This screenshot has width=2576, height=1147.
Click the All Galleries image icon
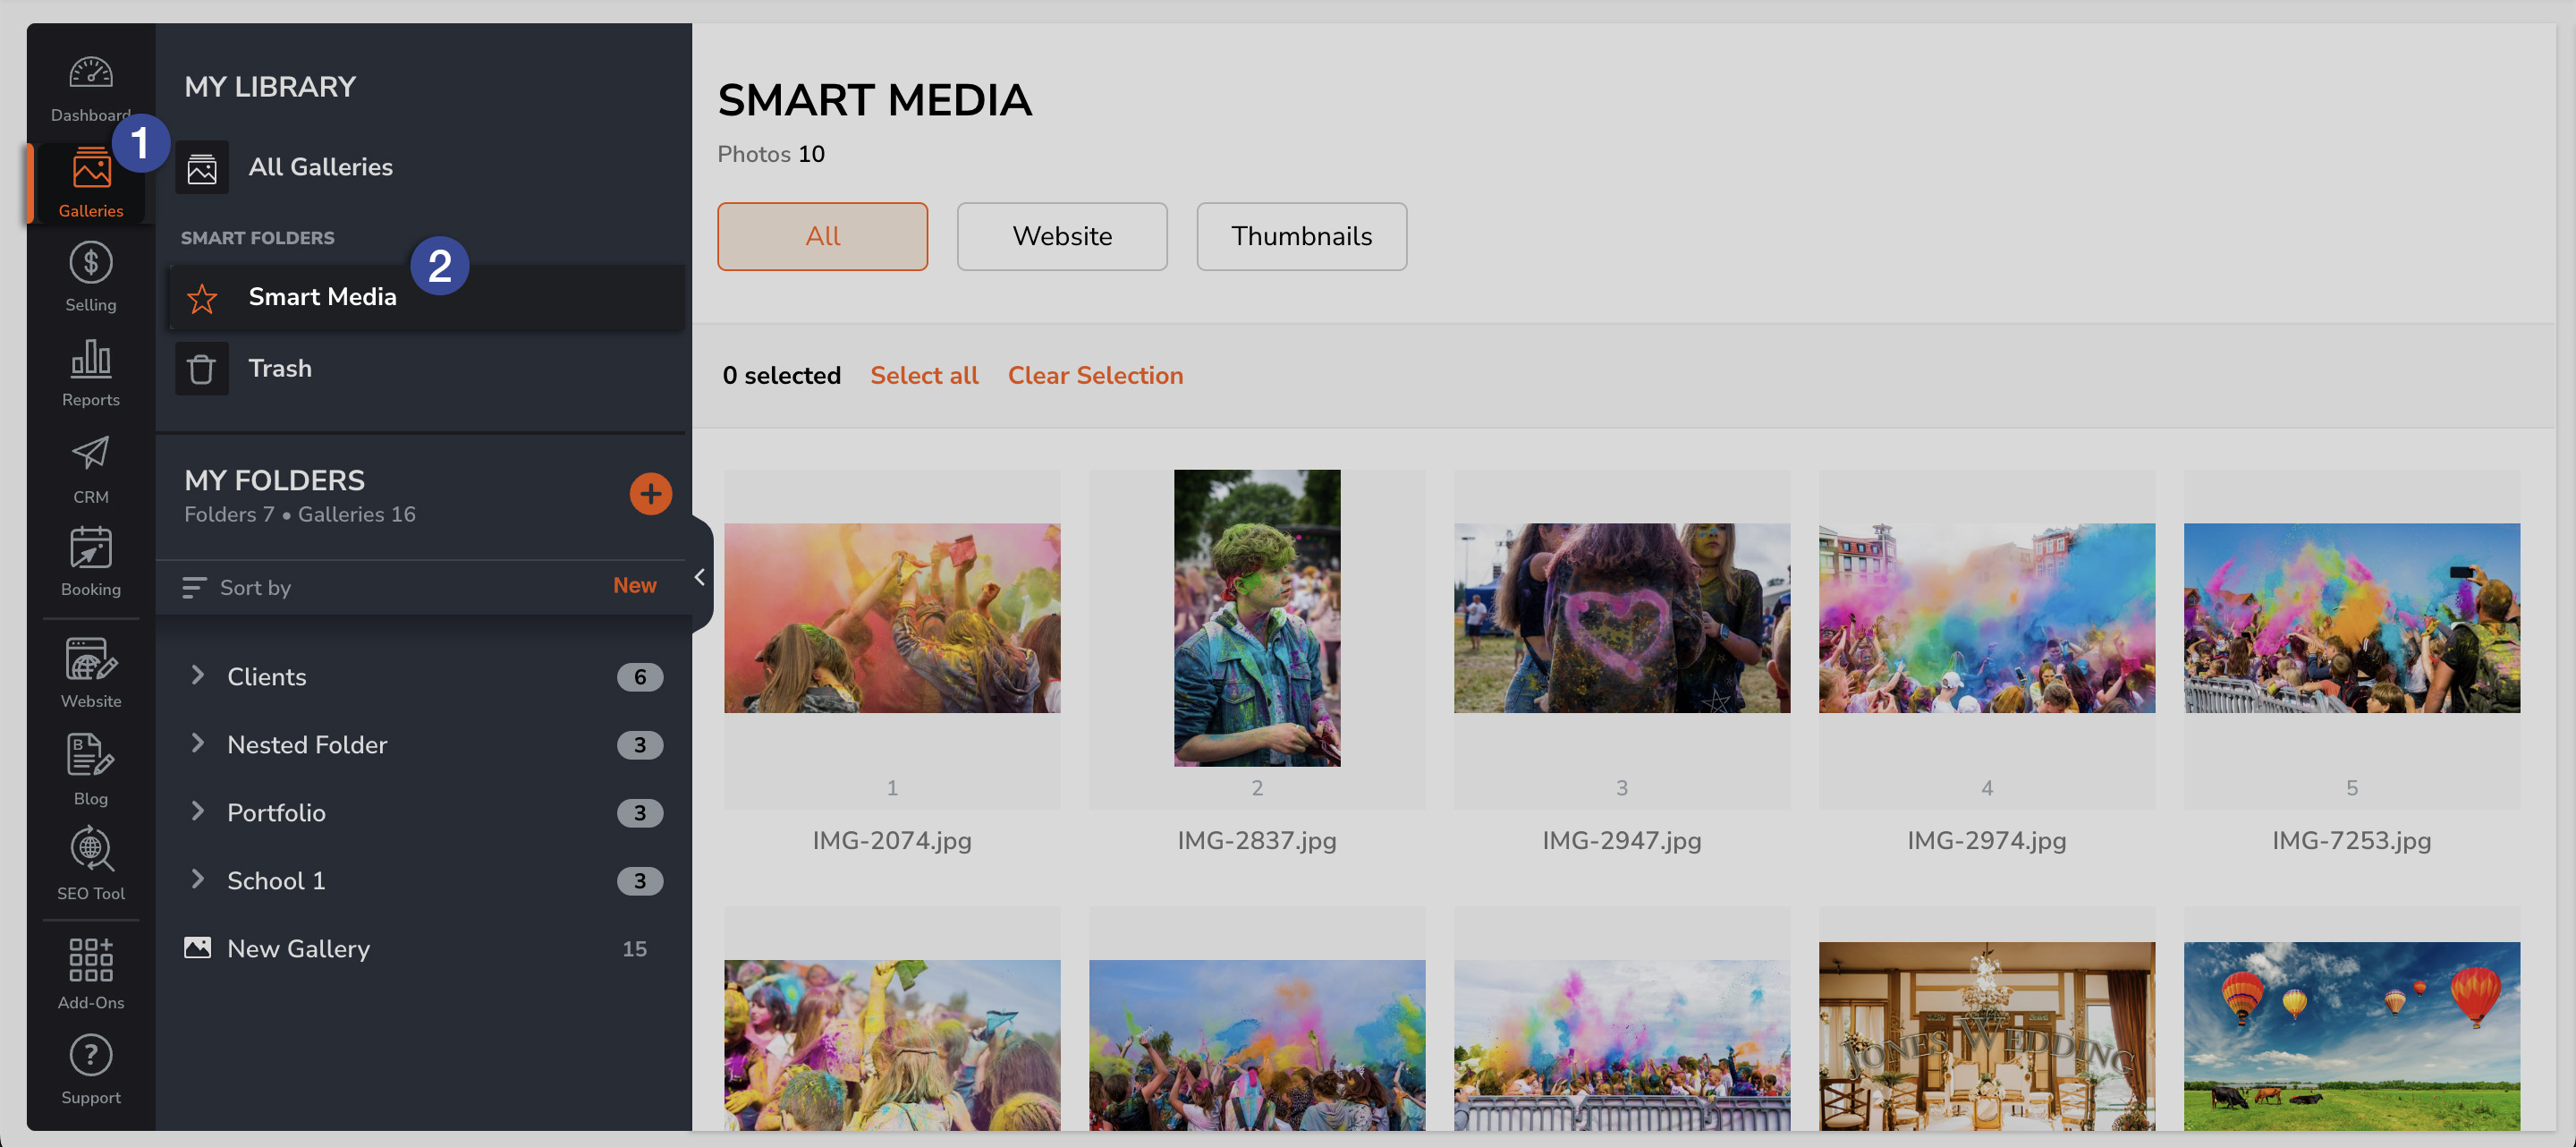pyautogui.click(x=202, y=168)
